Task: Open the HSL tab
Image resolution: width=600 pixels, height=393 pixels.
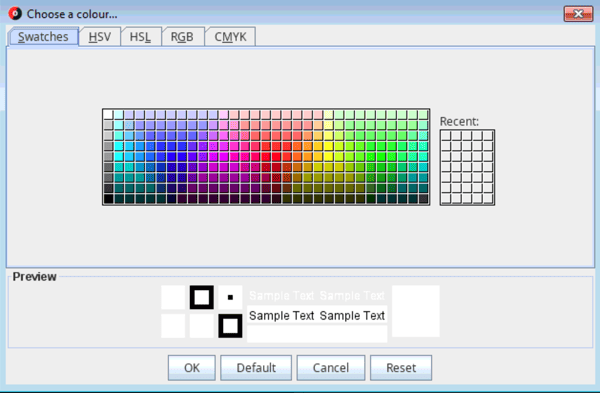Action: pos(140,37)
